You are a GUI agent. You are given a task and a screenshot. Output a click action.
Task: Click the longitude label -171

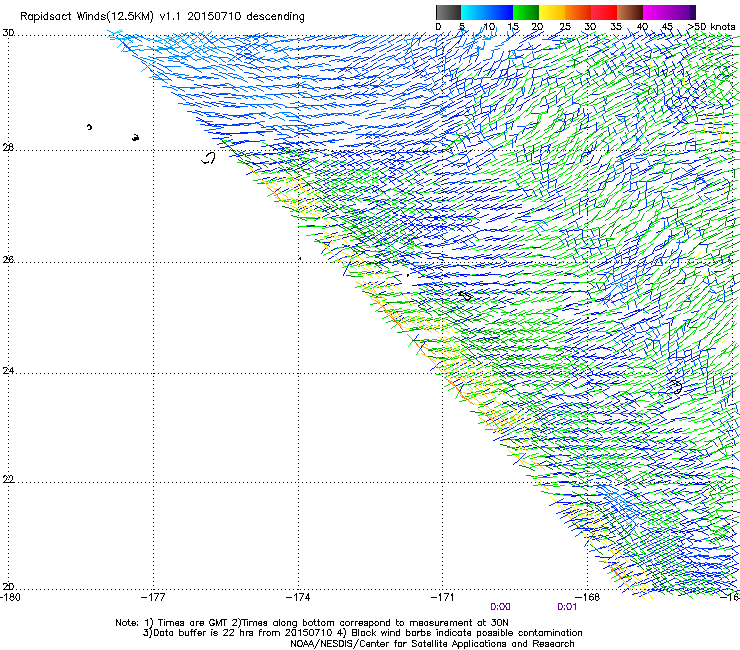click(x=443, y=597)
